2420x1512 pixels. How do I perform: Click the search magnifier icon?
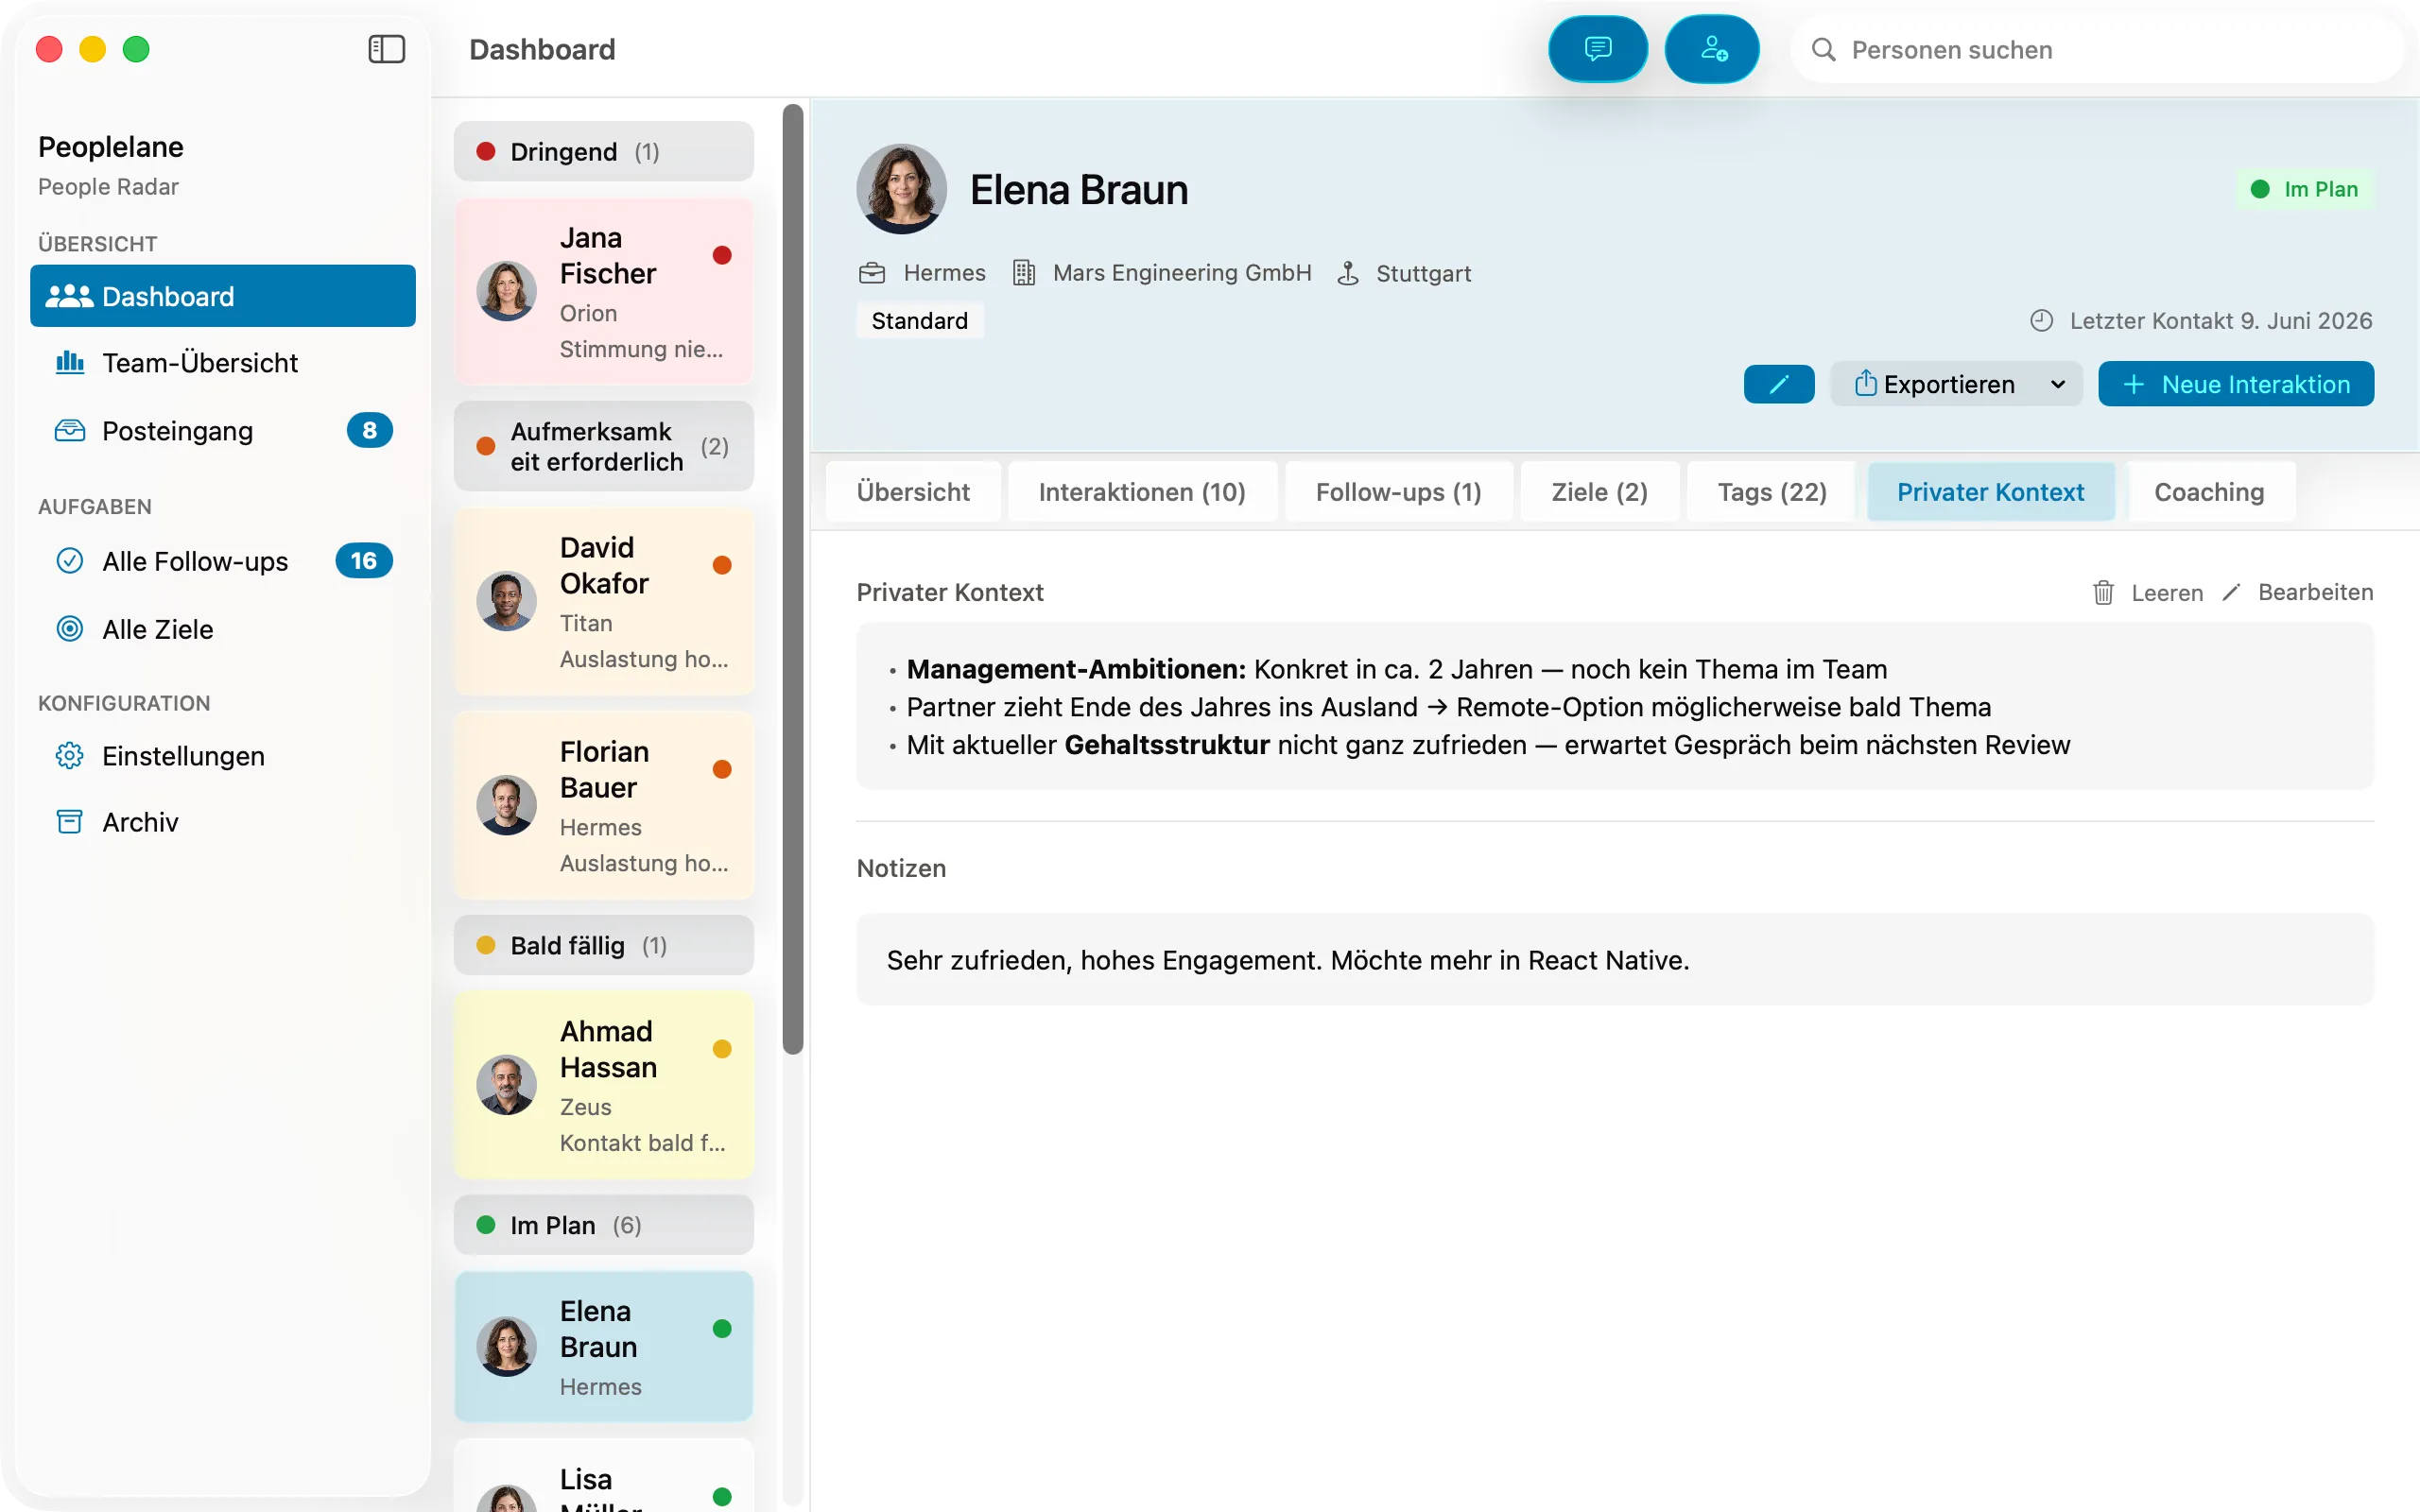tap(1823, 50)
